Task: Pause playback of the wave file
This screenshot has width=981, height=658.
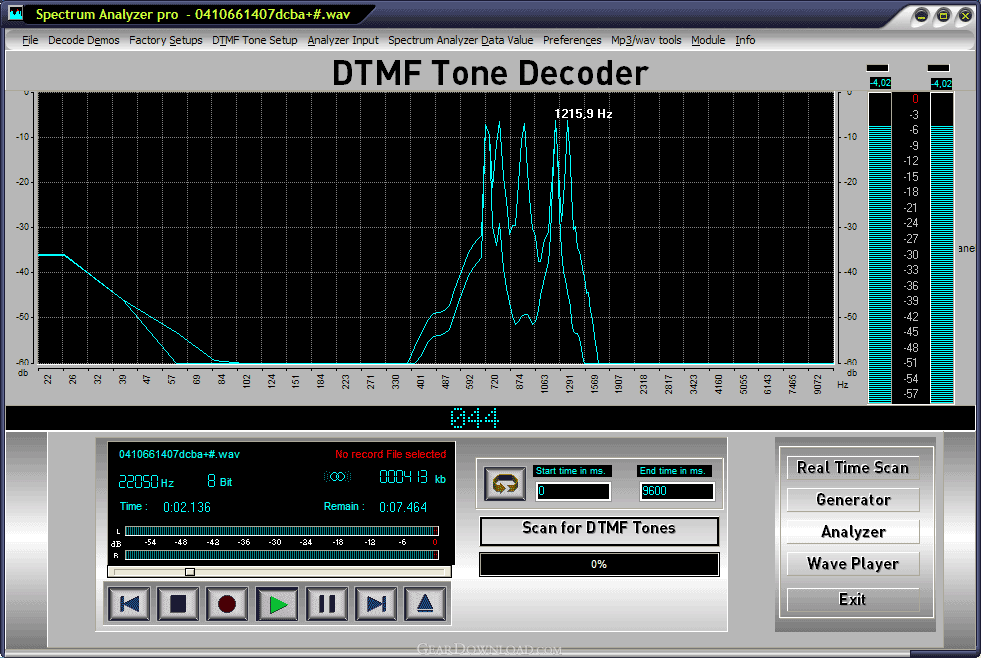Action: [x=327, y=604]
